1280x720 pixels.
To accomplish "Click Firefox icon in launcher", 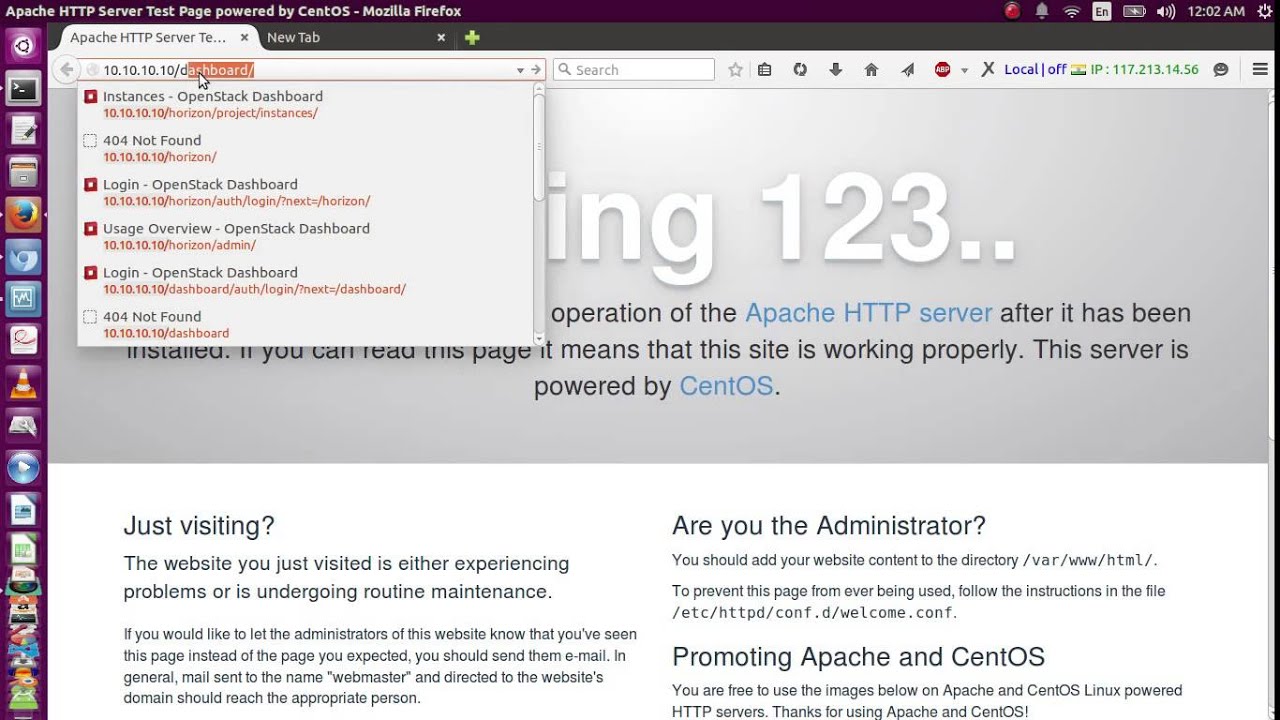I will pyautogui.click(x=24, y=215).
